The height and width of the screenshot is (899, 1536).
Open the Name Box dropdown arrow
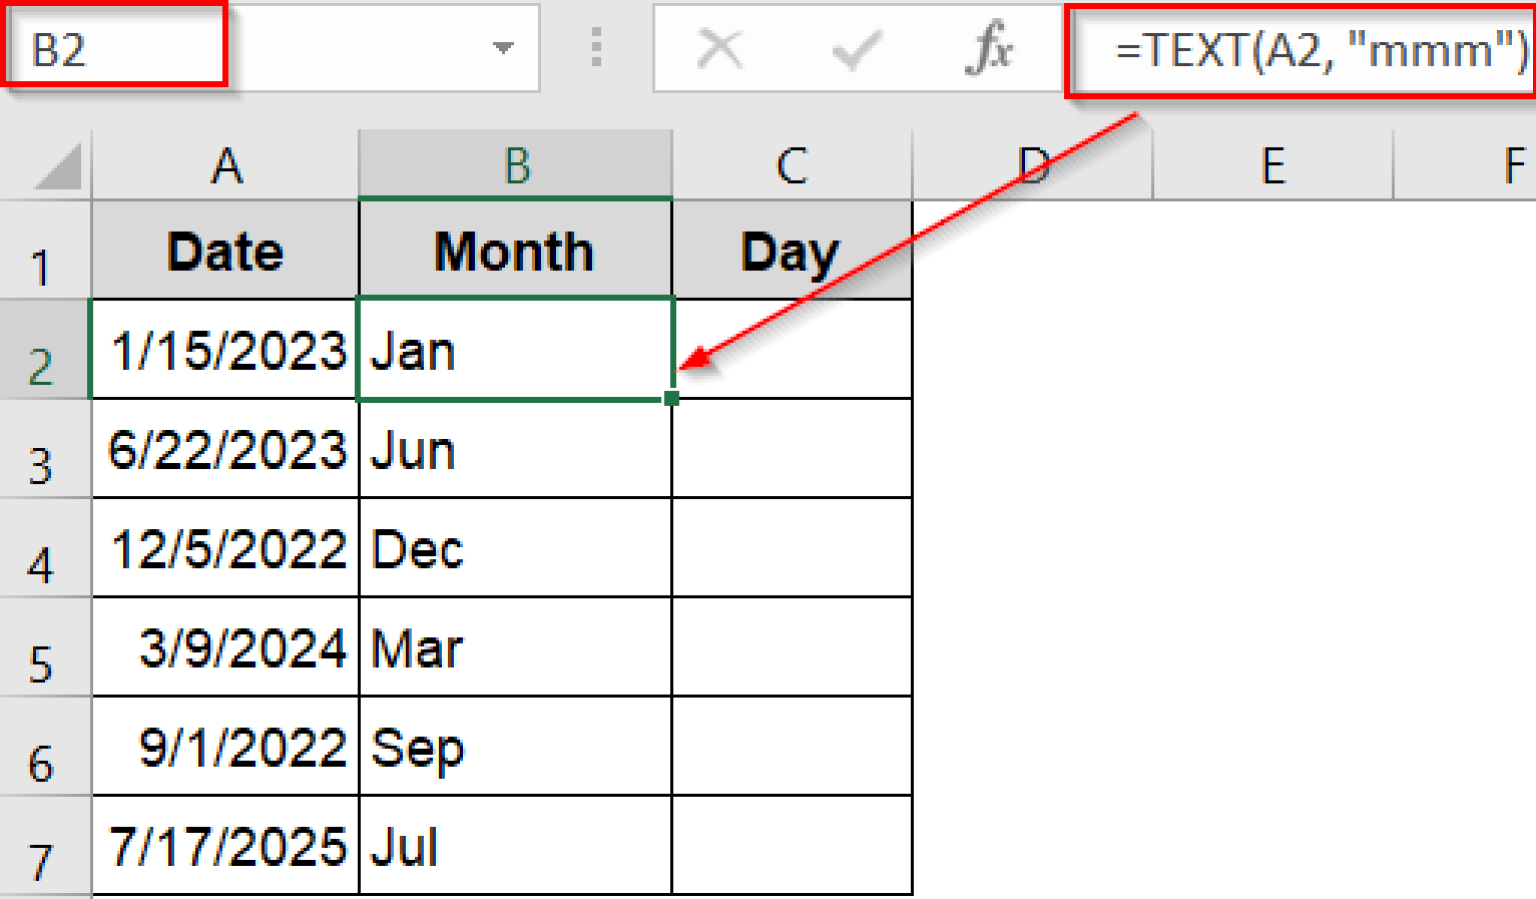click(x=504, y=49)
